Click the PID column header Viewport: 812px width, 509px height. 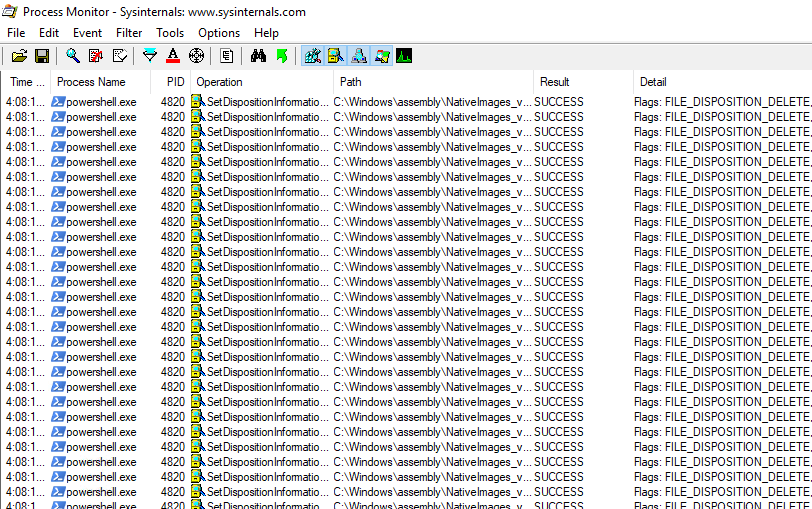pyautogui.click(x=171, y=82)
